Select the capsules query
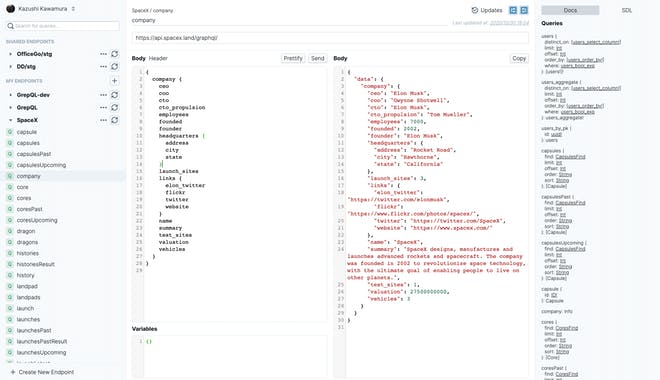 tap(28, 143)
